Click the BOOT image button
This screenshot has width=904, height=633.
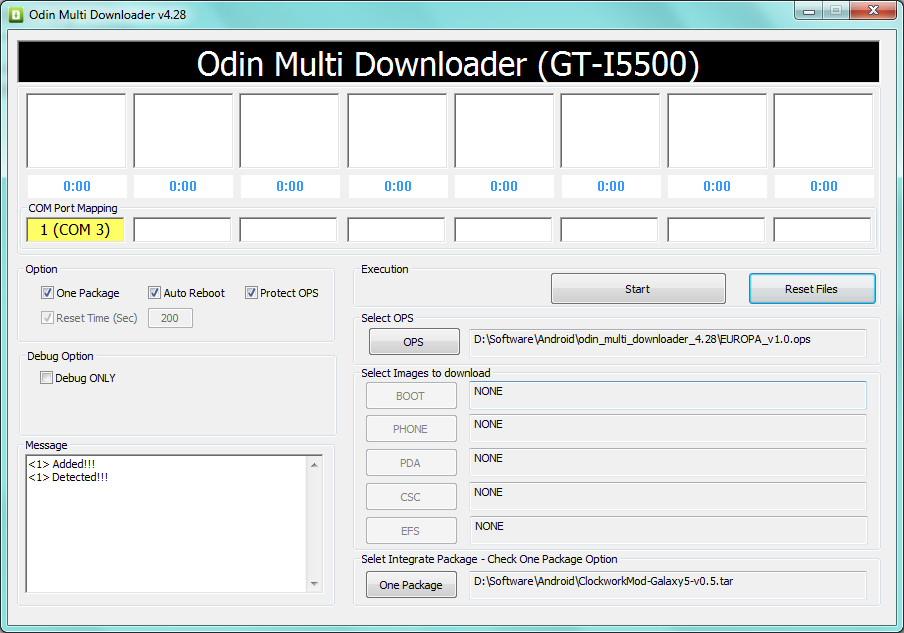point(410,396)
